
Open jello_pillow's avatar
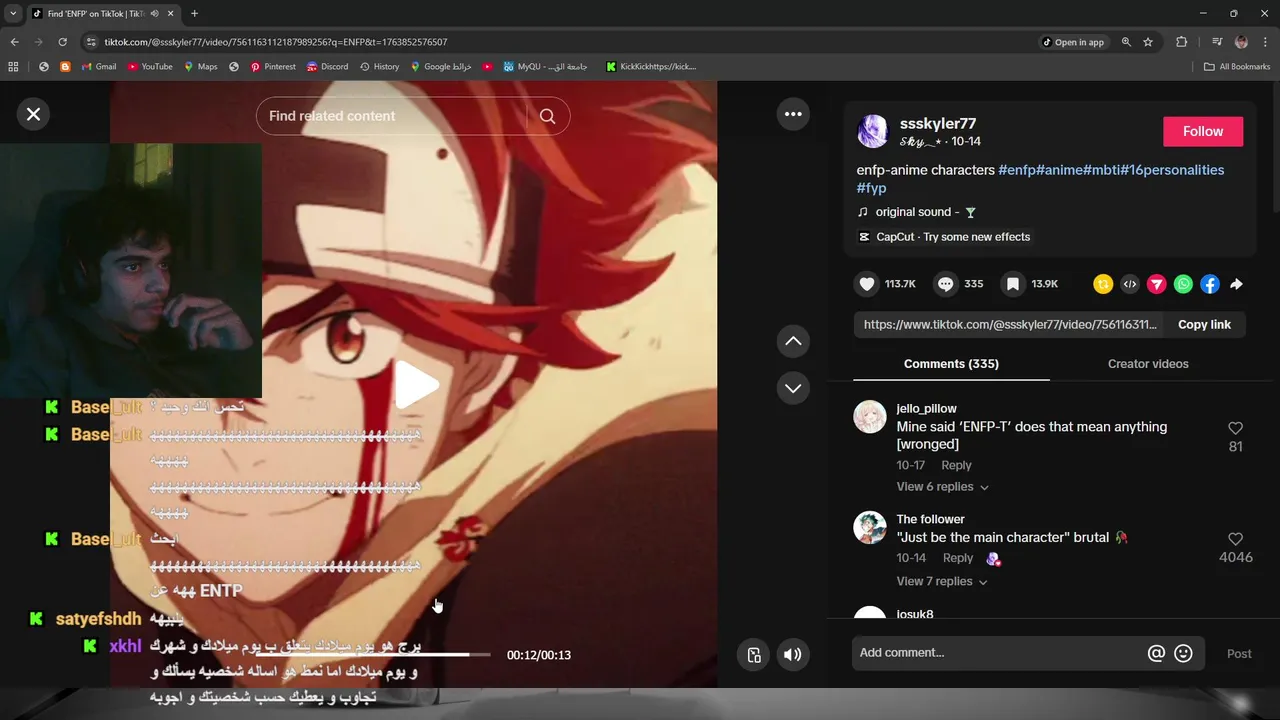click(870, 417)
